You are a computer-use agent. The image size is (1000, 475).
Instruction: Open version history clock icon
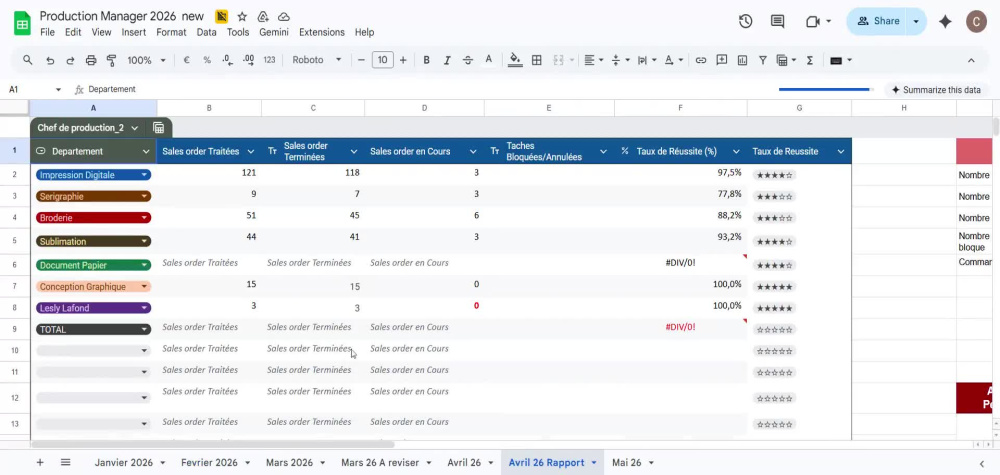click(x=745, y=21)
